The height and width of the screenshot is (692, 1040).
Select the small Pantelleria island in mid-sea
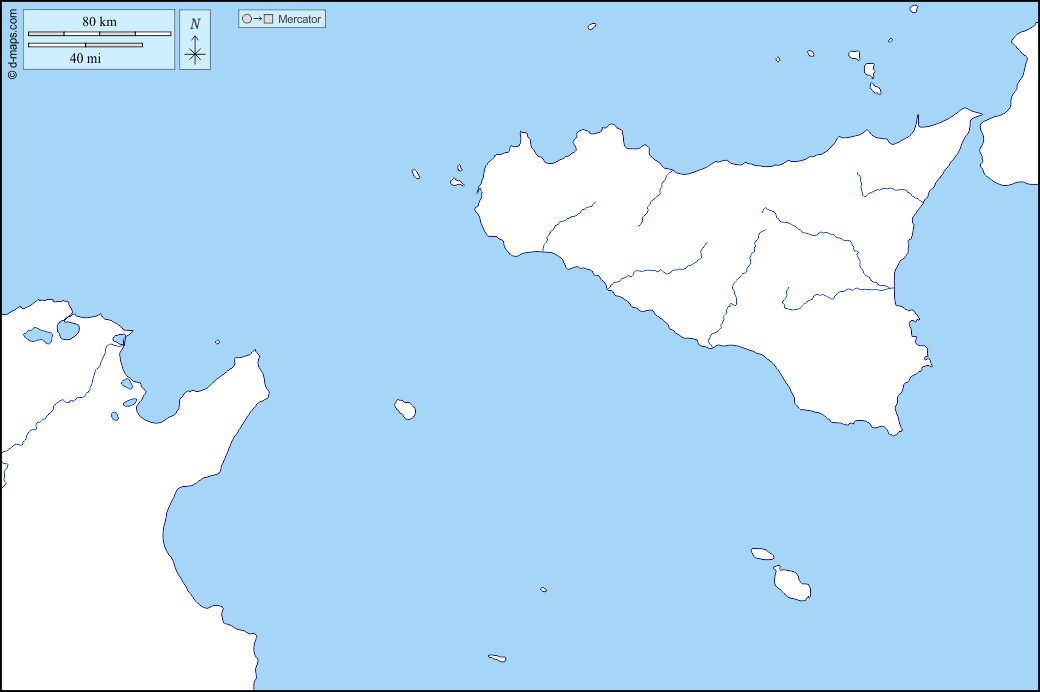point(403,408)
